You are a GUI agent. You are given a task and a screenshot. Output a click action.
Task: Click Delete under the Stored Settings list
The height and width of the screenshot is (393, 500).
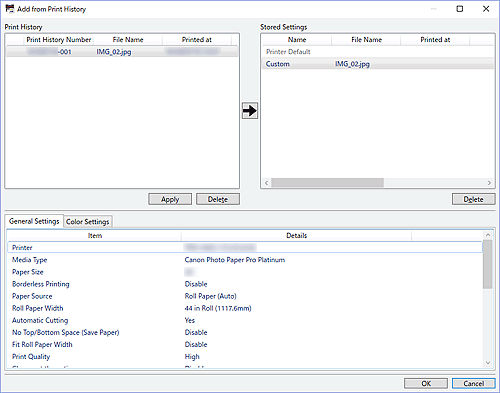click(473, 199)
